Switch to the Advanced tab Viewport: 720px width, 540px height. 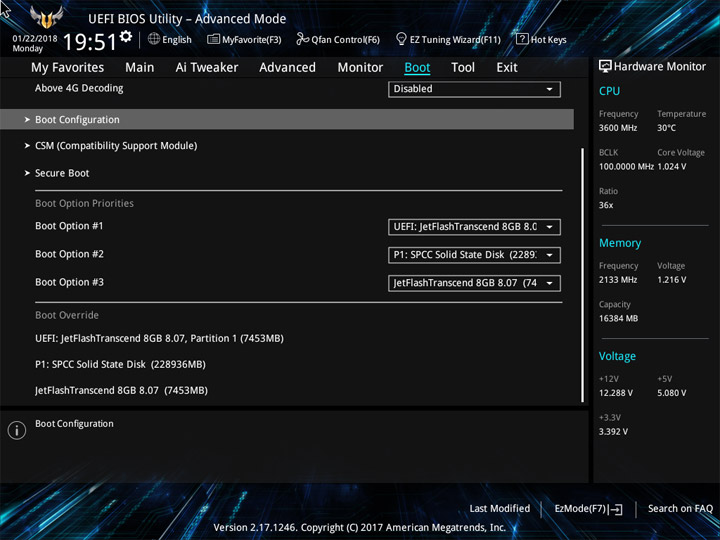coord(287,68)
